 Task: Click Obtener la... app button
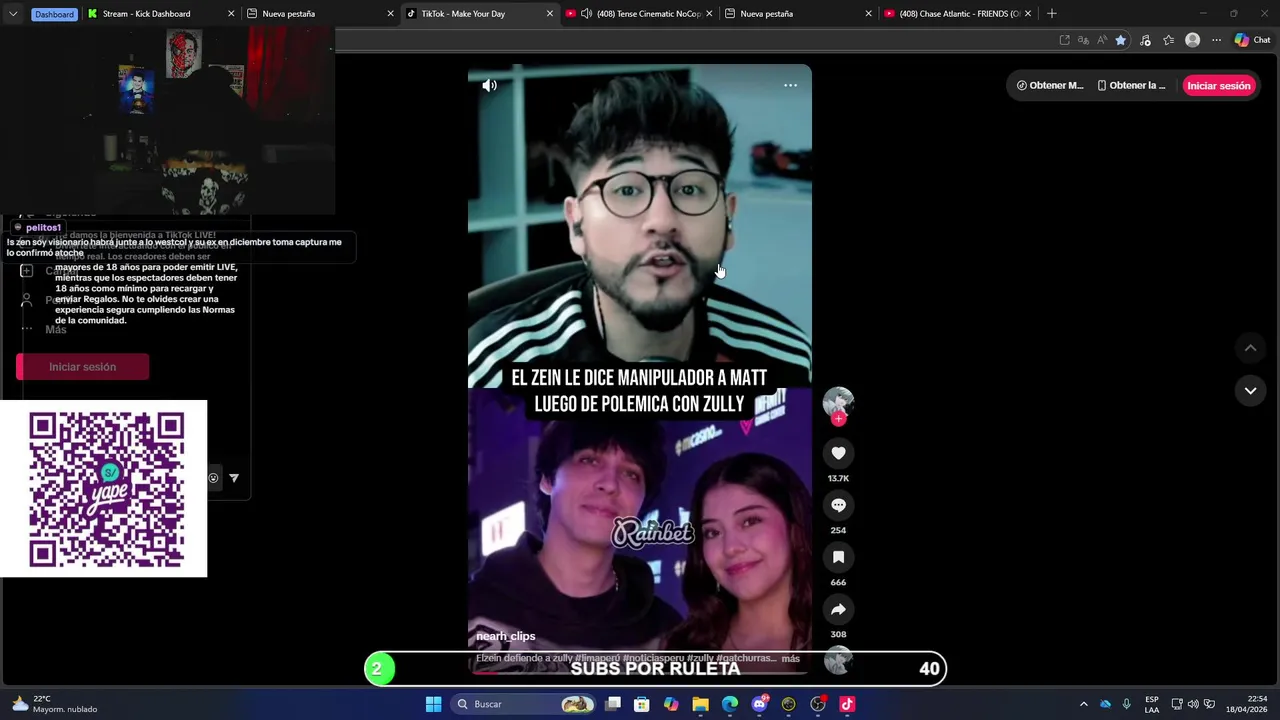(x=1131, y=86)
